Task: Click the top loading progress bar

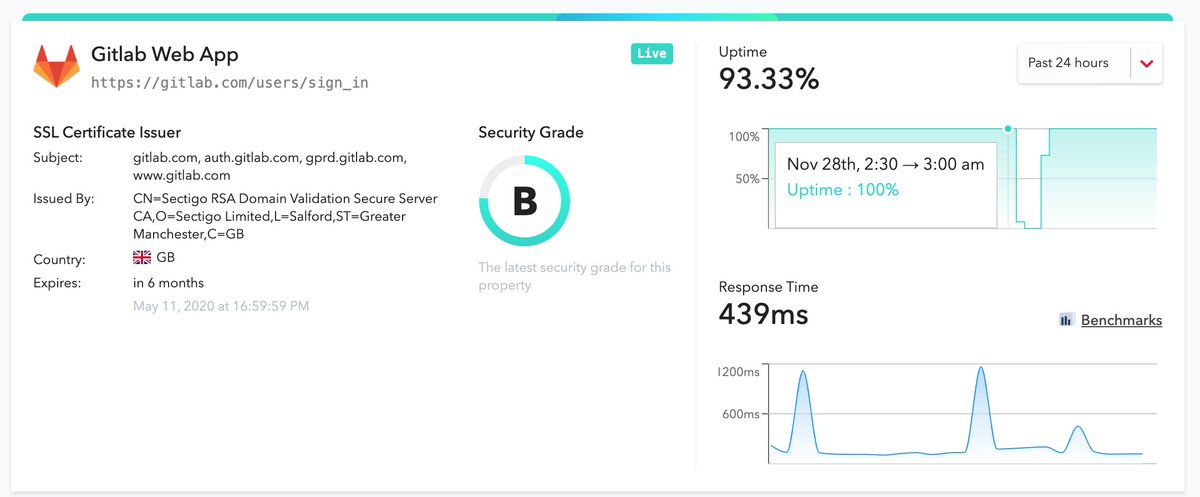Action: (x=597, y=17)
